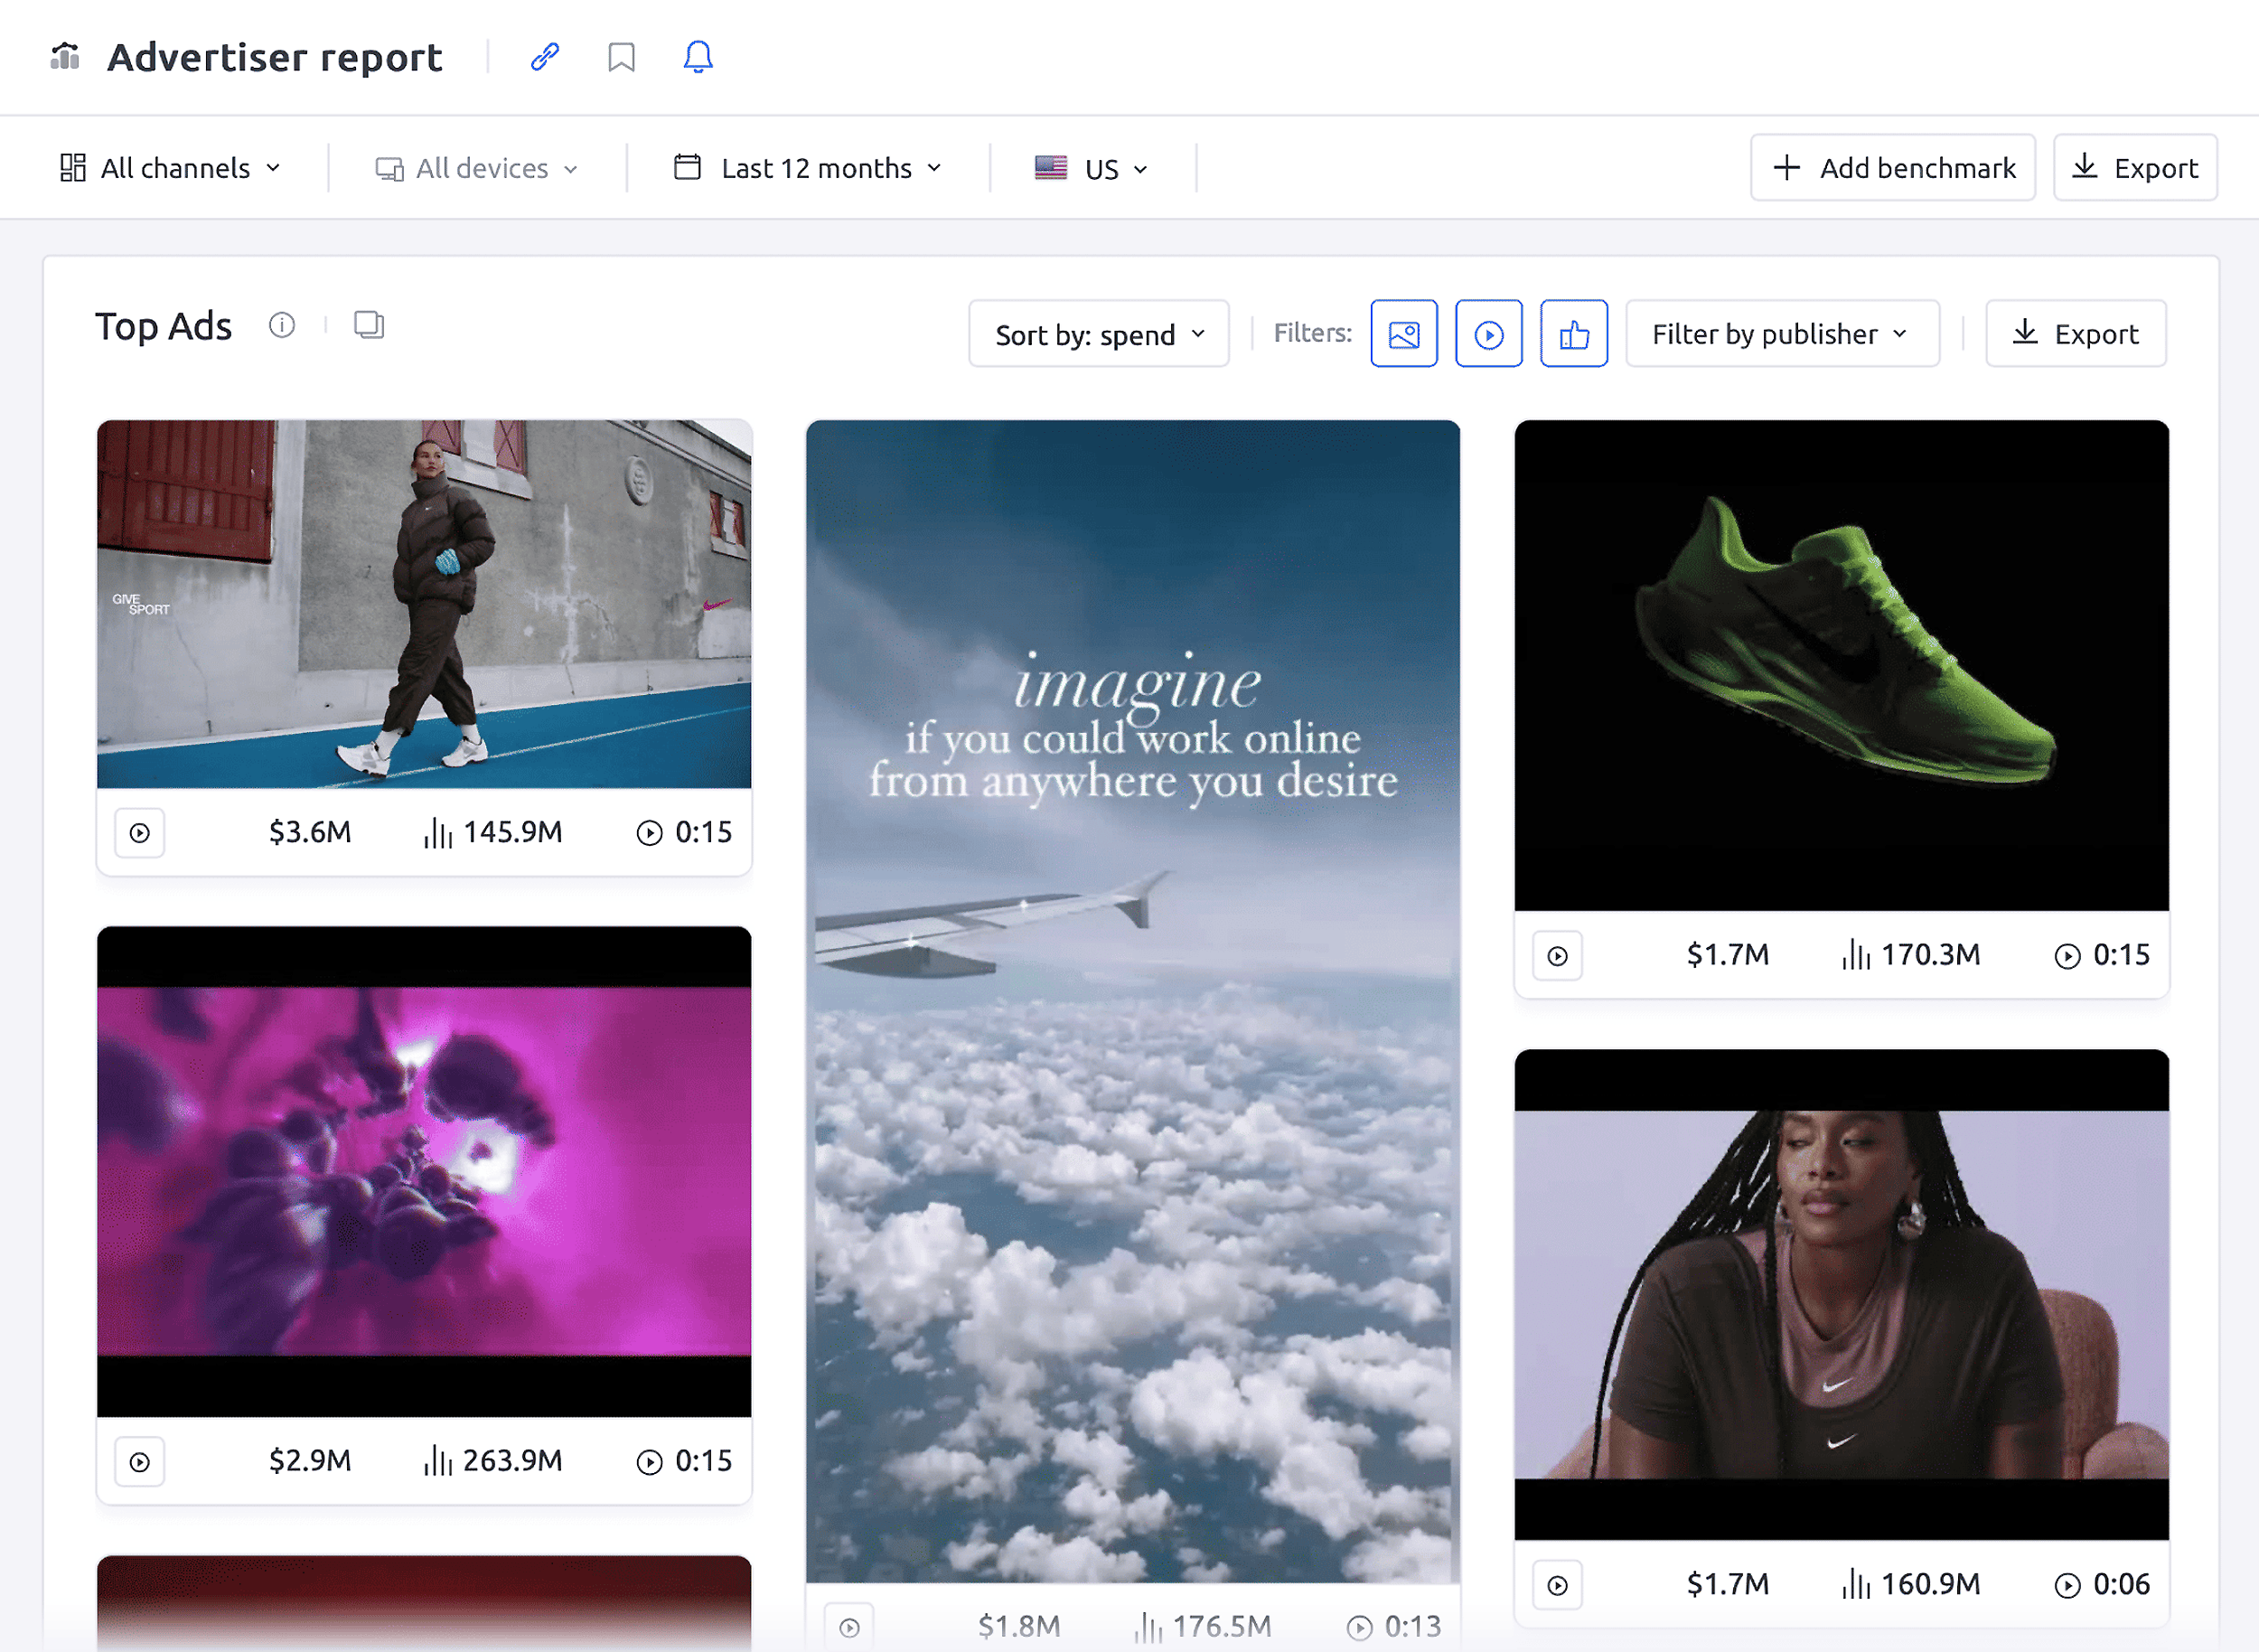The image size is (2259, 1652).
Task: Click the Add benchmark button
Action: point(1892,168)
